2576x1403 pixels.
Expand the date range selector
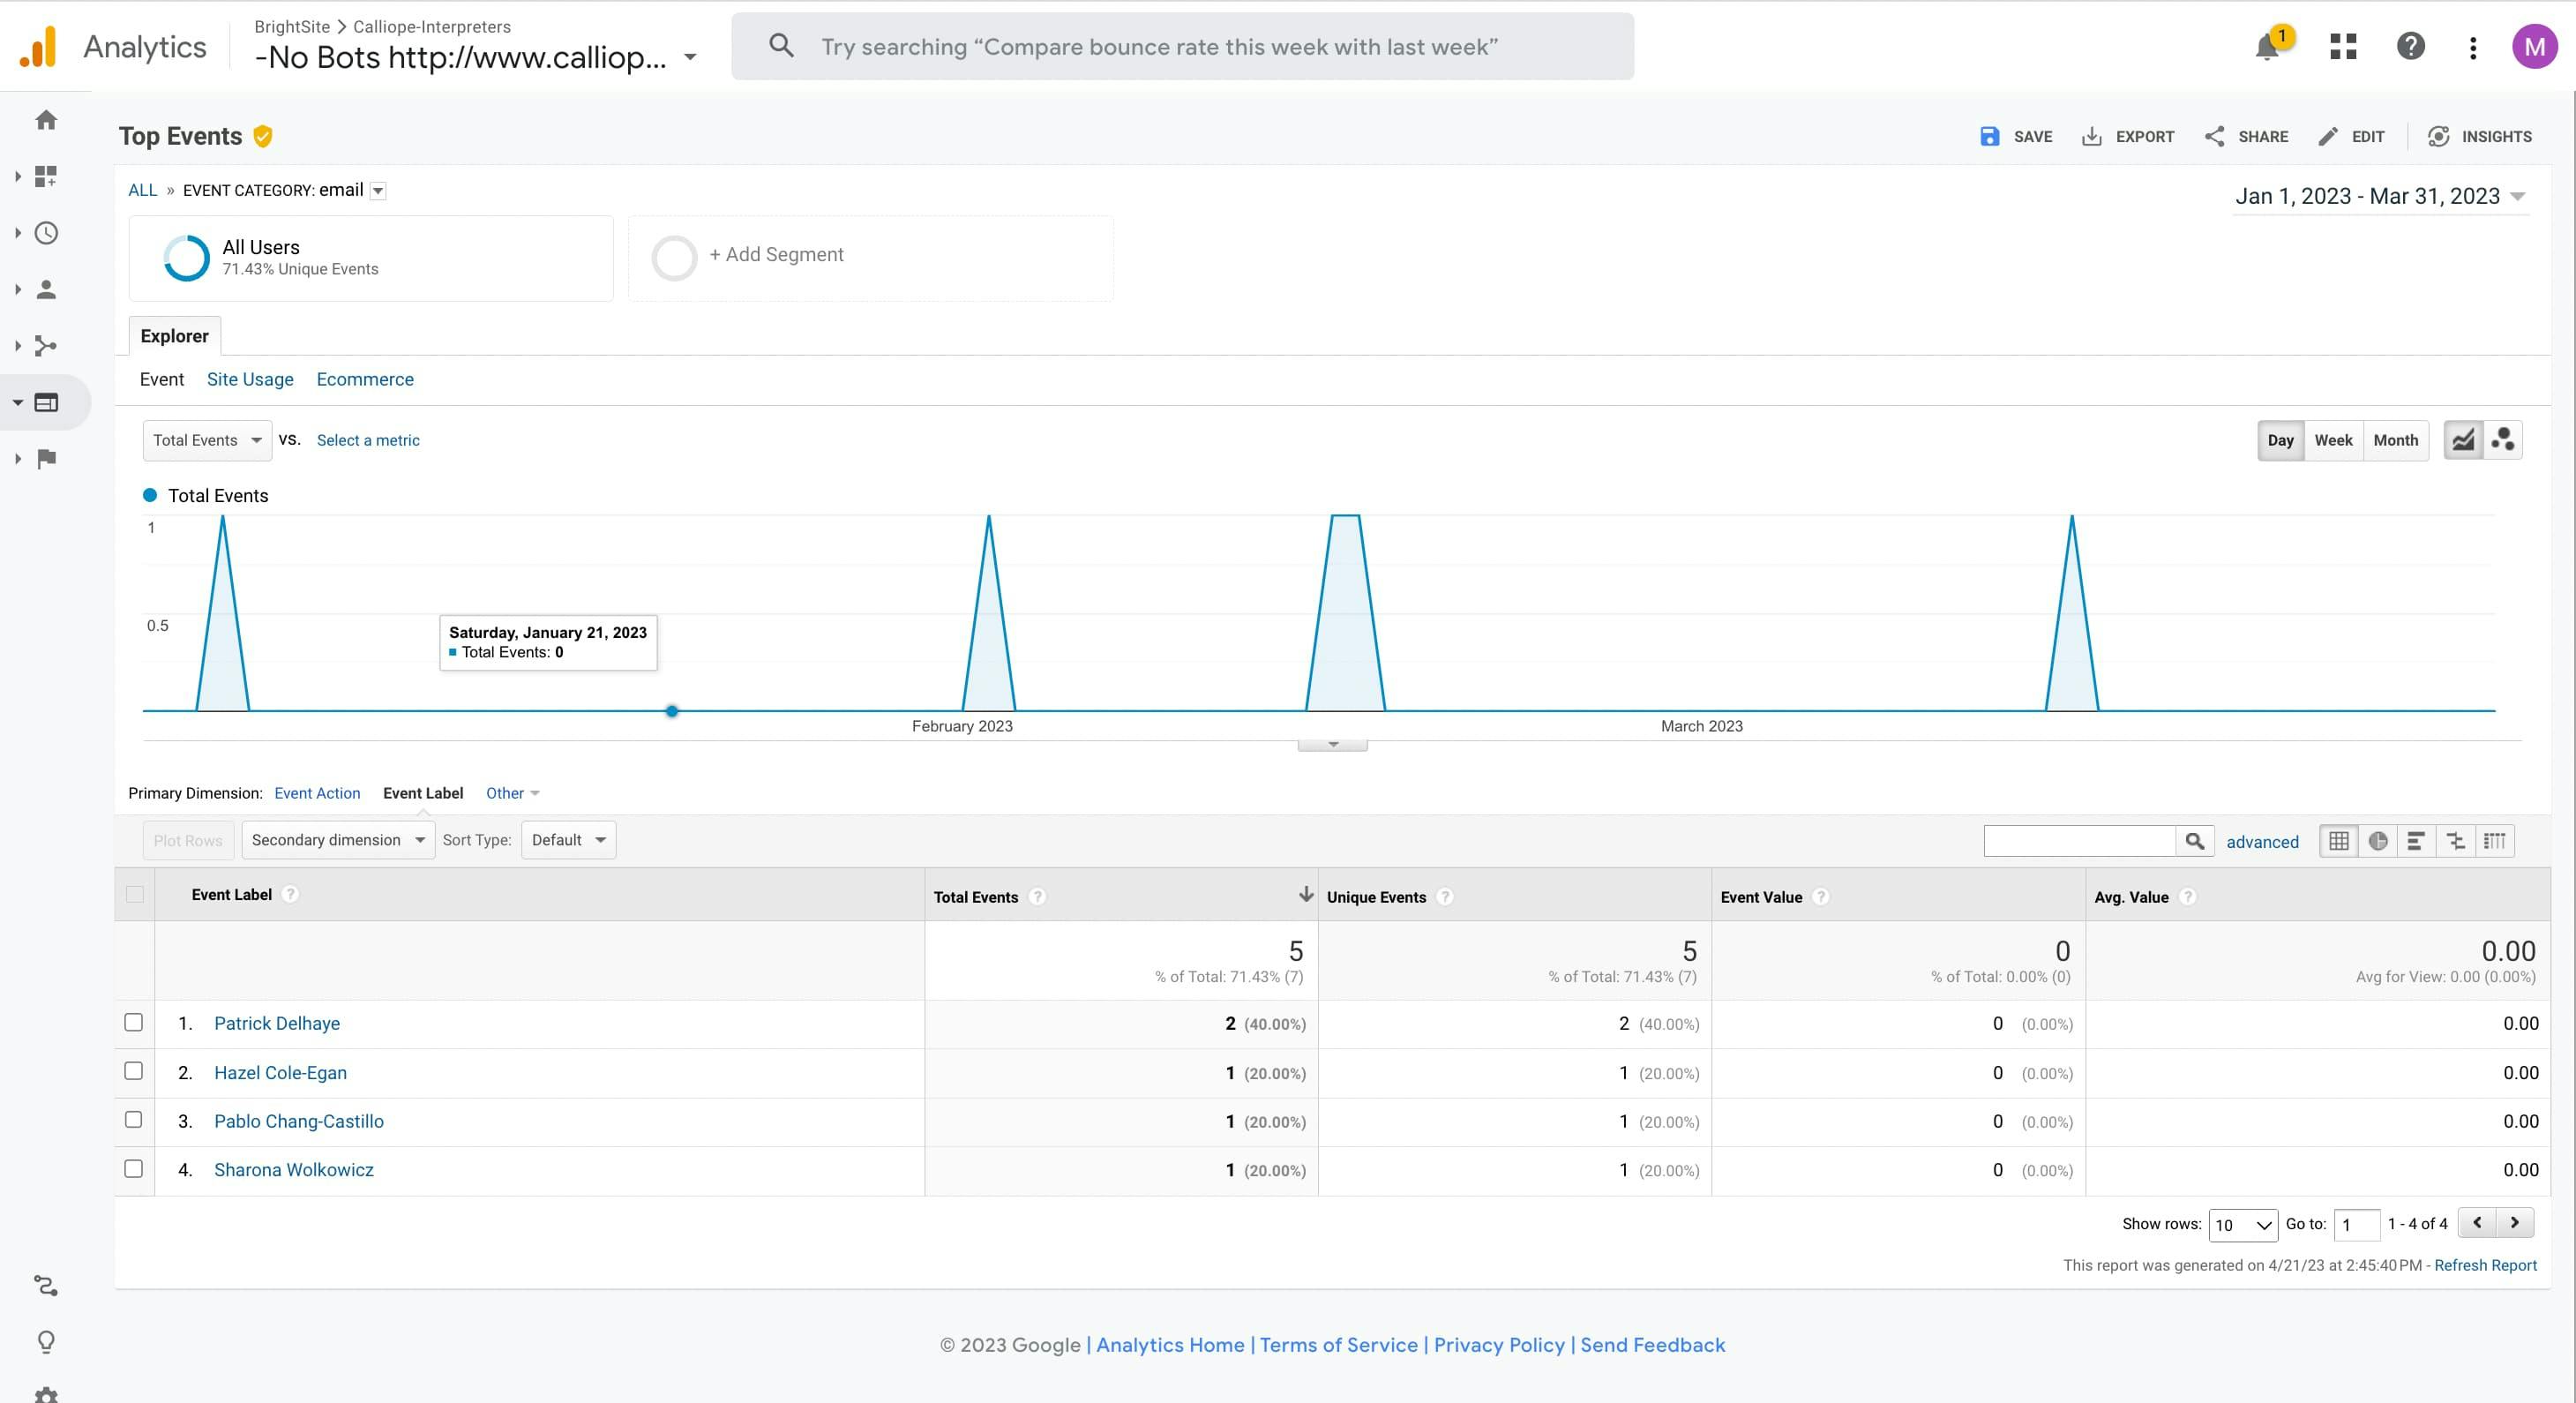(x=2381, y=197)
